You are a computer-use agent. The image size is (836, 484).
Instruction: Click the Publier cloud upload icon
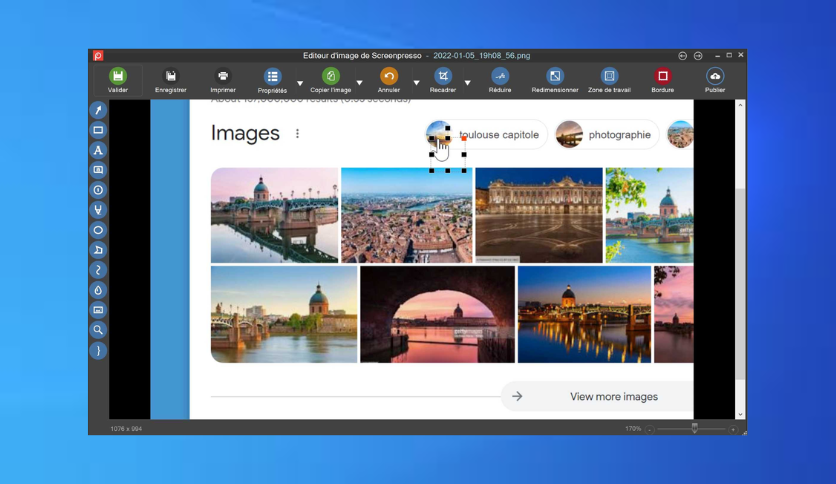[715, 76]
